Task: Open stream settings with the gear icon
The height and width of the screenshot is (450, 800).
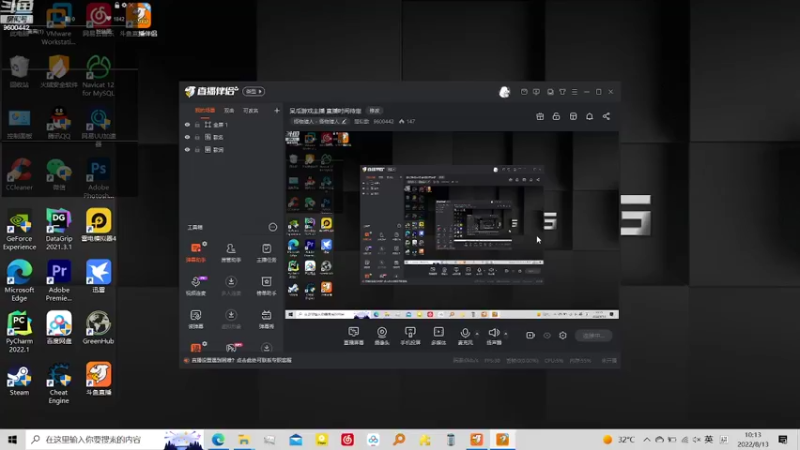Action: point(563,335)
